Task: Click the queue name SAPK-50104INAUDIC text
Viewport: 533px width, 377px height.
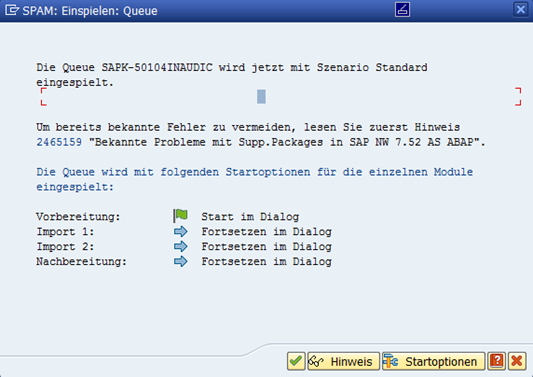Action: (x=157, y=67)
